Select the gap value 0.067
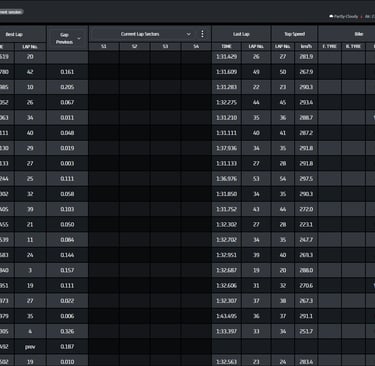Viewport: 375px width, 366px height. click(67, 102)
